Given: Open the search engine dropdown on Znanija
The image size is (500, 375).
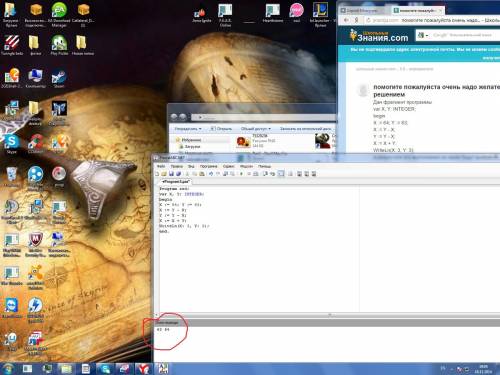Looking at the screenshot, I should click(x=423, y=35).
